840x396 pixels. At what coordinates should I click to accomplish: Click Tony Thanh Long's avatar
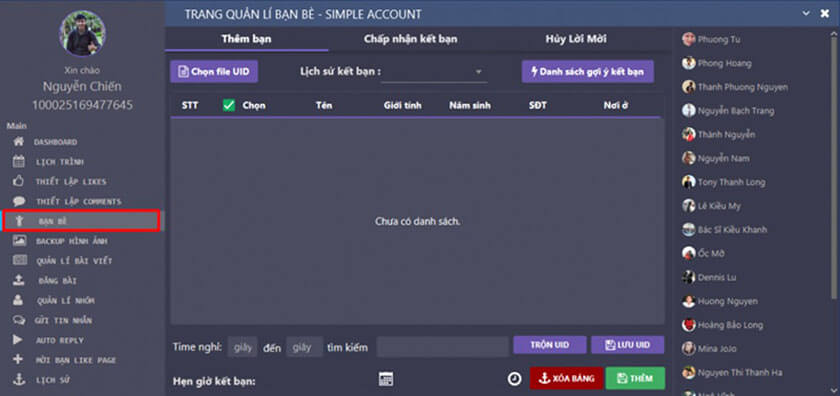click(x=688, y=182)
